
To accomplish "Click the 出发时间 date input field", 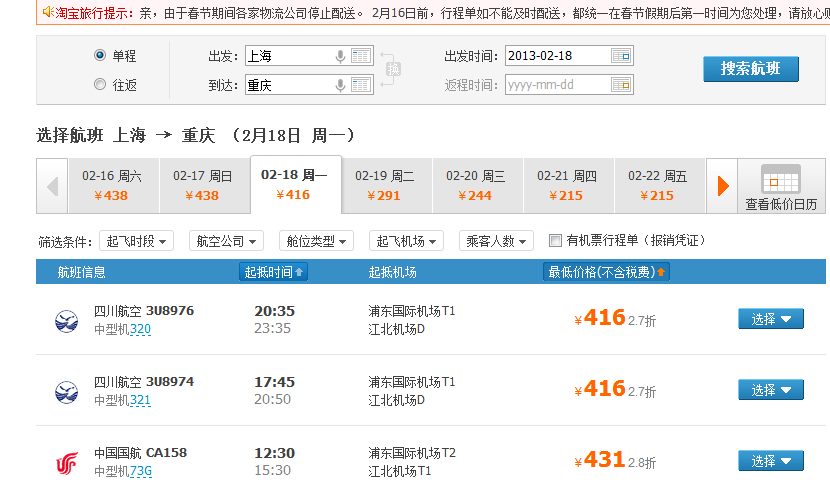I will pos(569,56).
